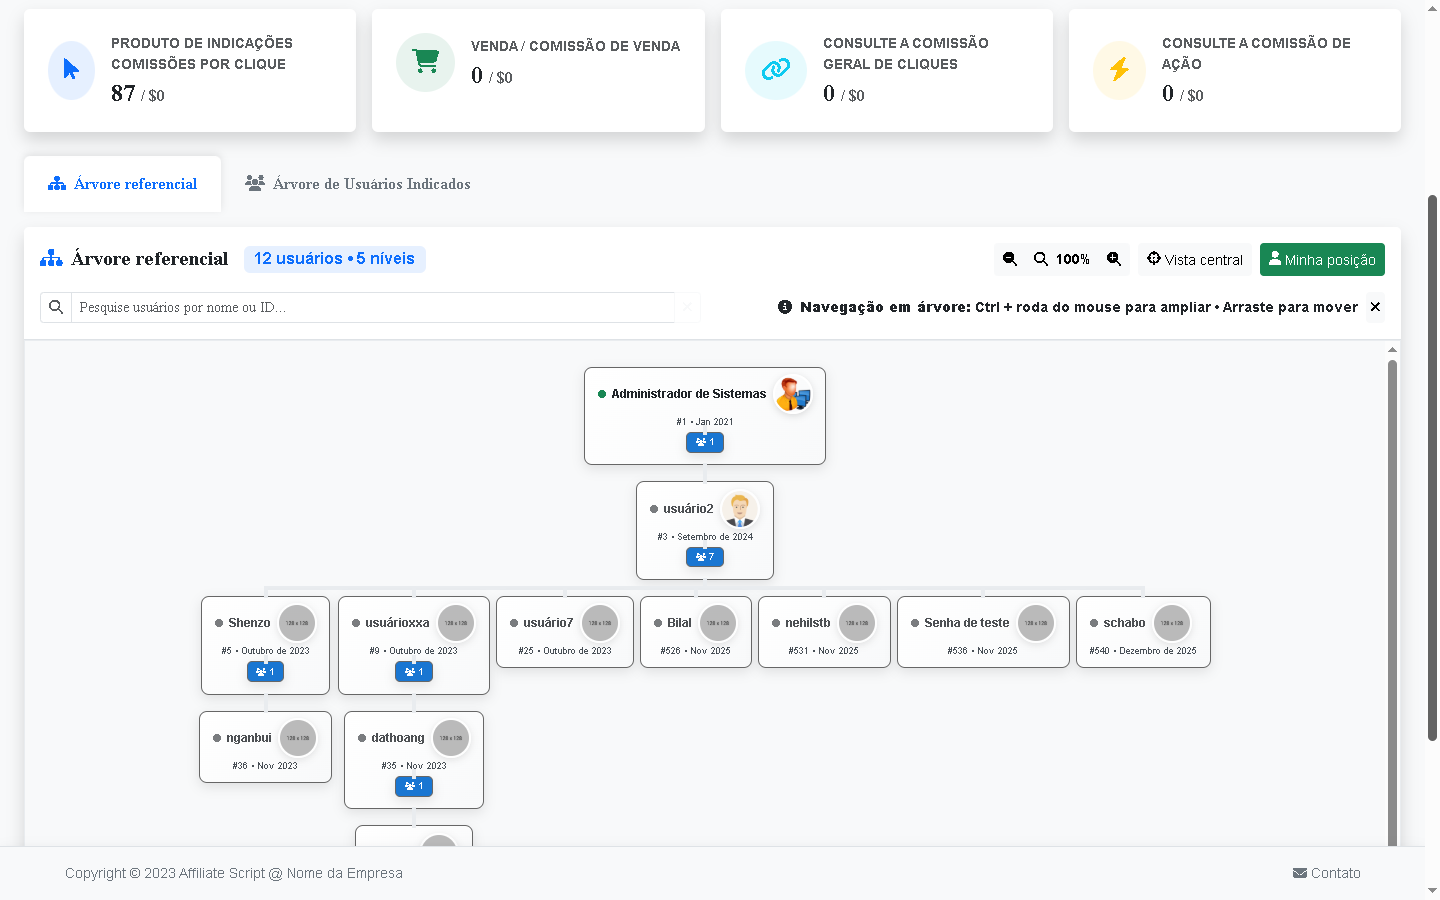Image resolution: width=1440 pixels, height=900 pixels.
Task: Toggle usuárioxxa node children badge
Action: [x=414, y=672]
